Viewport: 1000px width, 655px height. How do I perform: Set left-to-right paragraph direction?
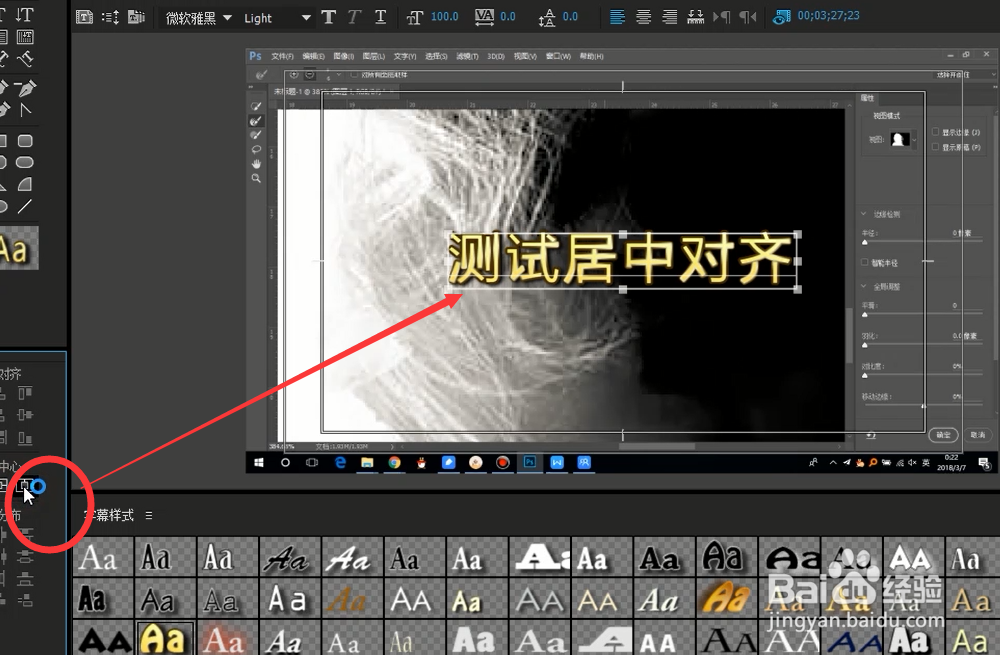pyautogui.click(x=721, y=17)
